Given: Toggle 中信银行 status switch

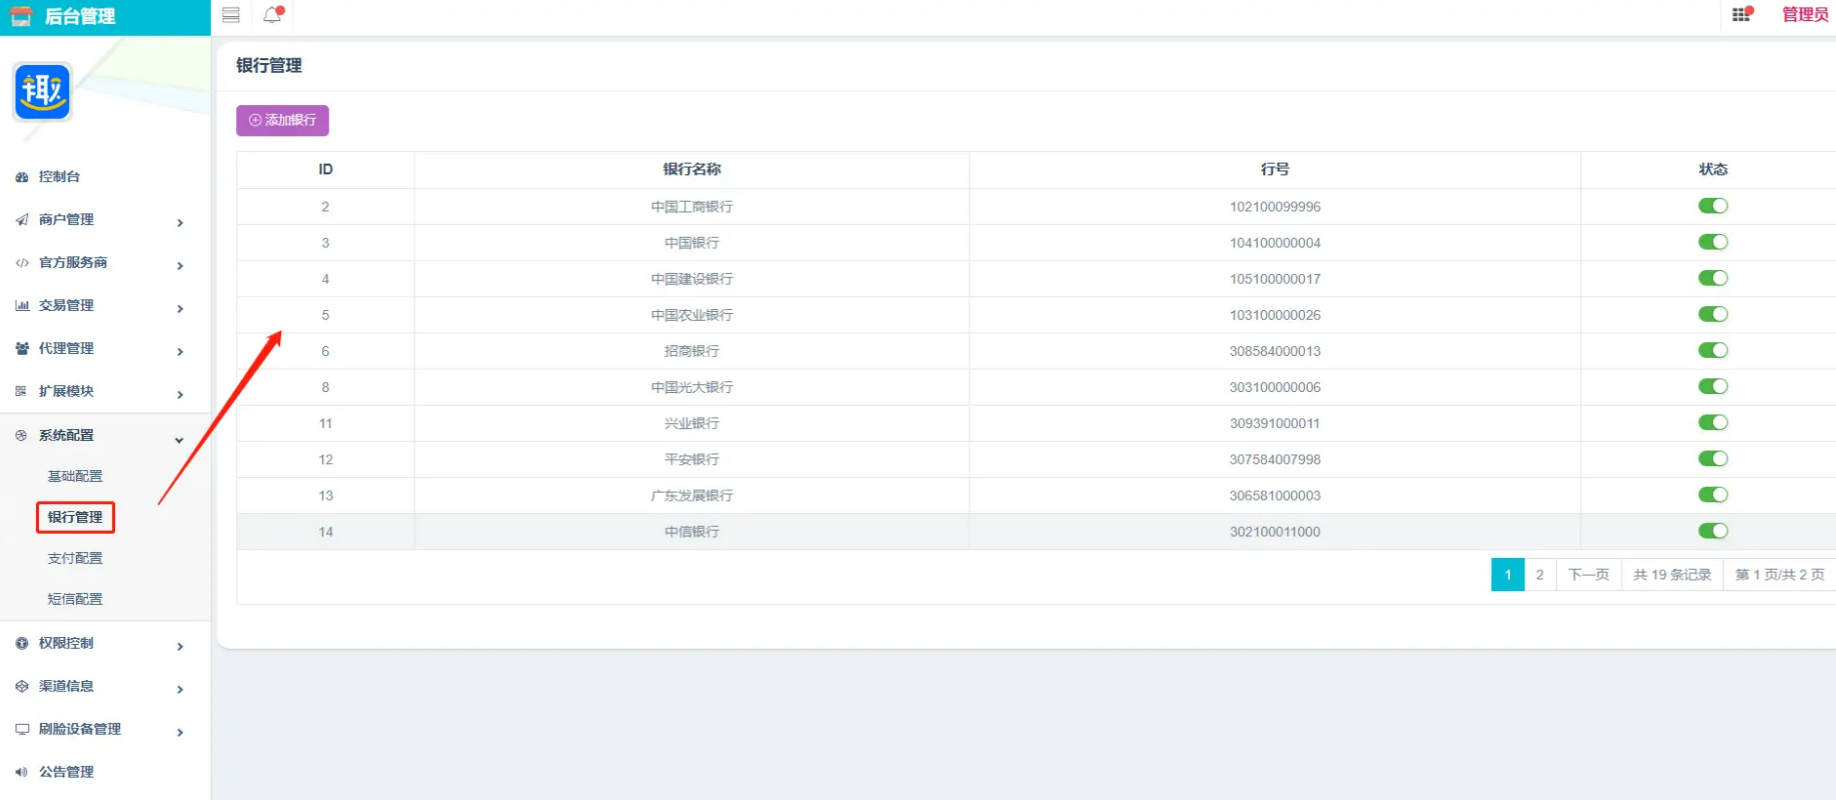Looking at the screenshot, I should coord(1713,531).
